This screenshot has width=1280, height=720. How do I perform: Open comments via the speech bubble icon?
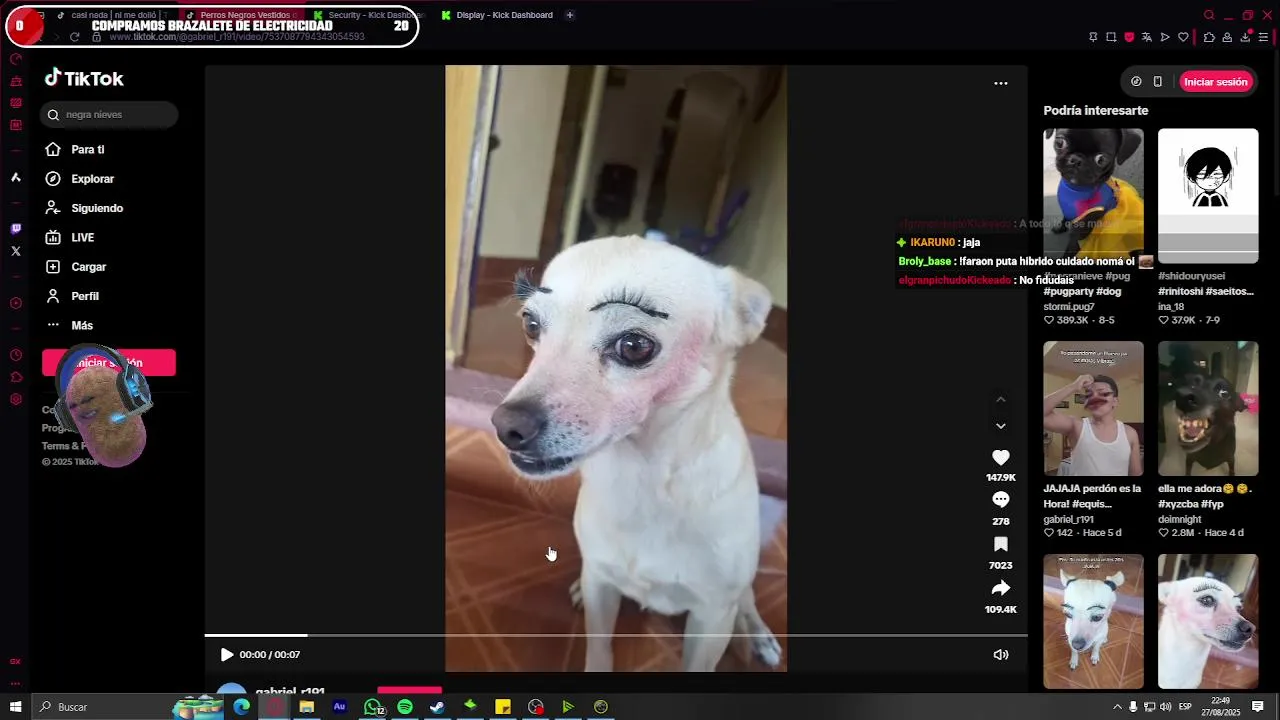tap(1000, 500)
